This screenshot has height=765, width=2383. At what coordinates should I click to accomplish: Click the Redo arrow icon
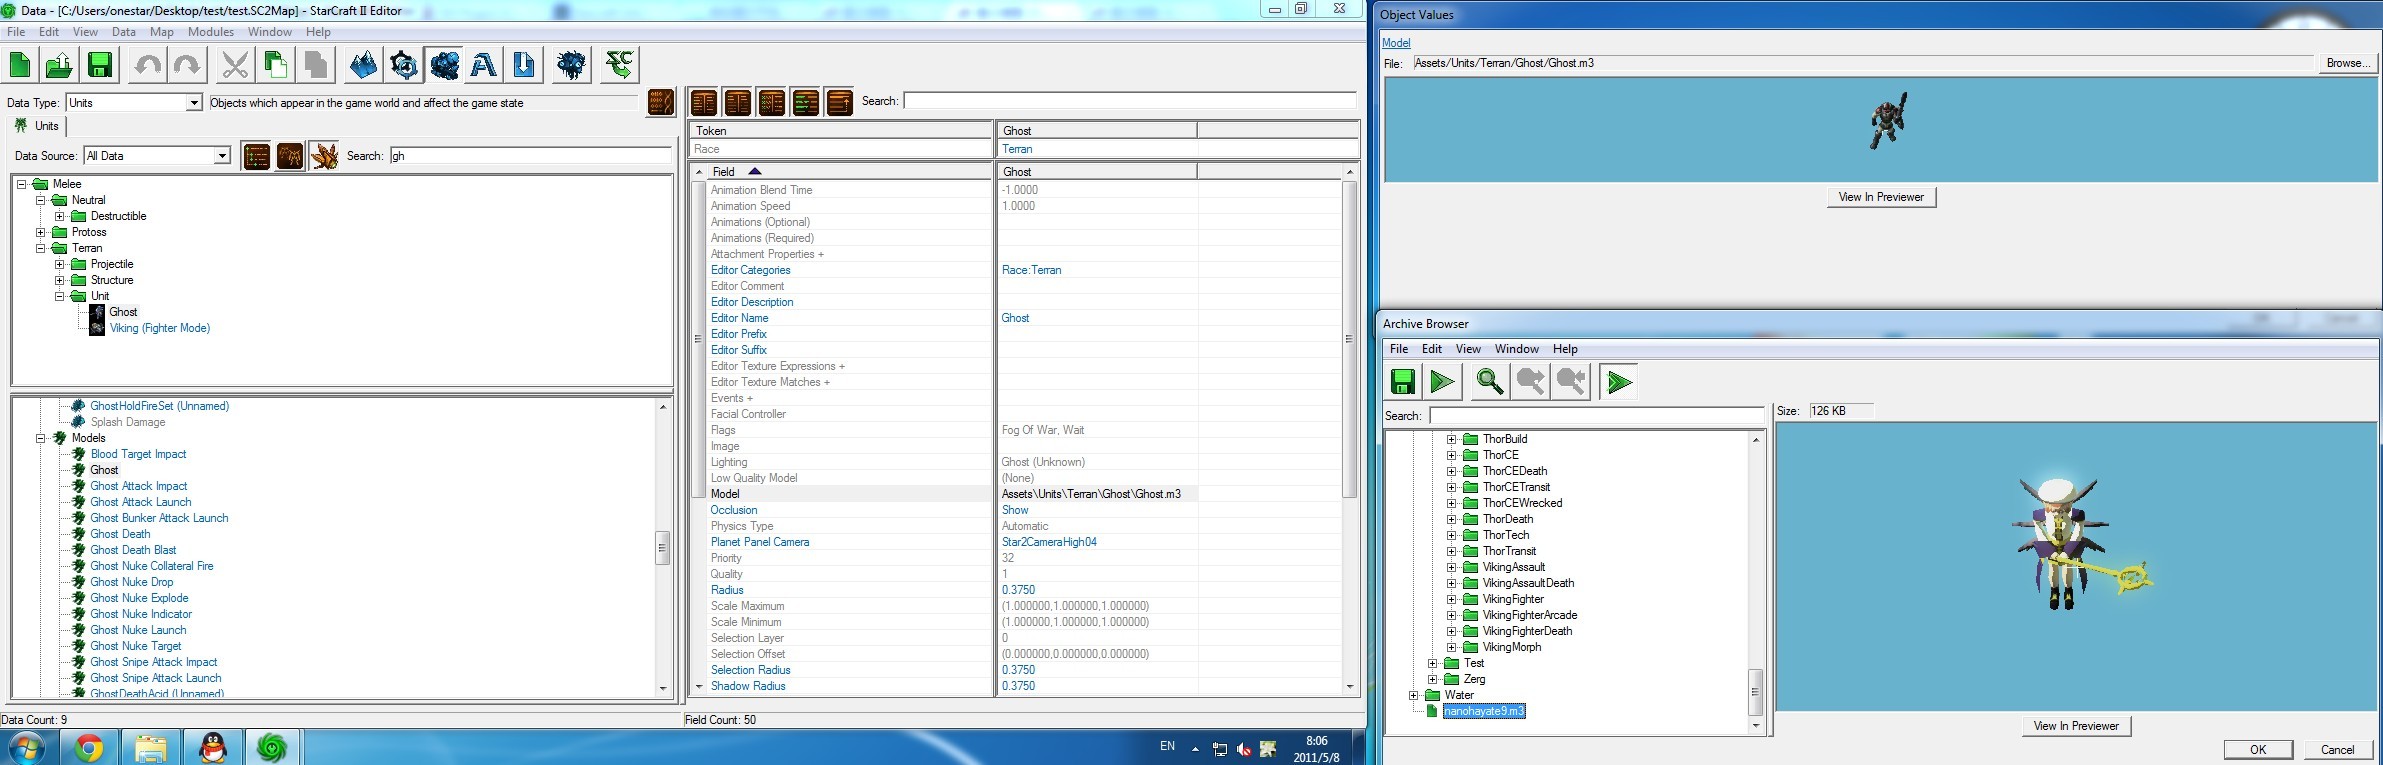(187, 65)
